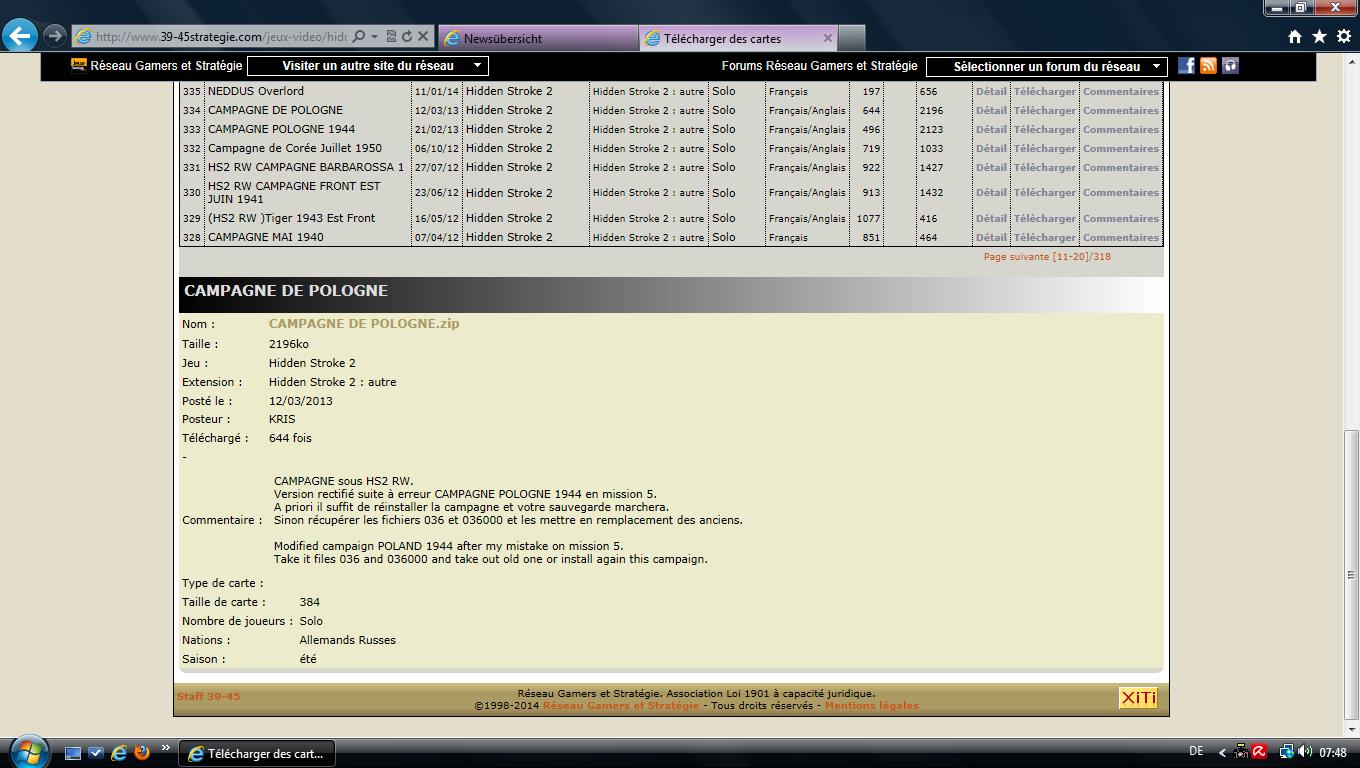1360x768 pixels.
Task: Click Télécharger for CAMPAGNE DE POLOGNE row
Action: [x=1044, y=110]
